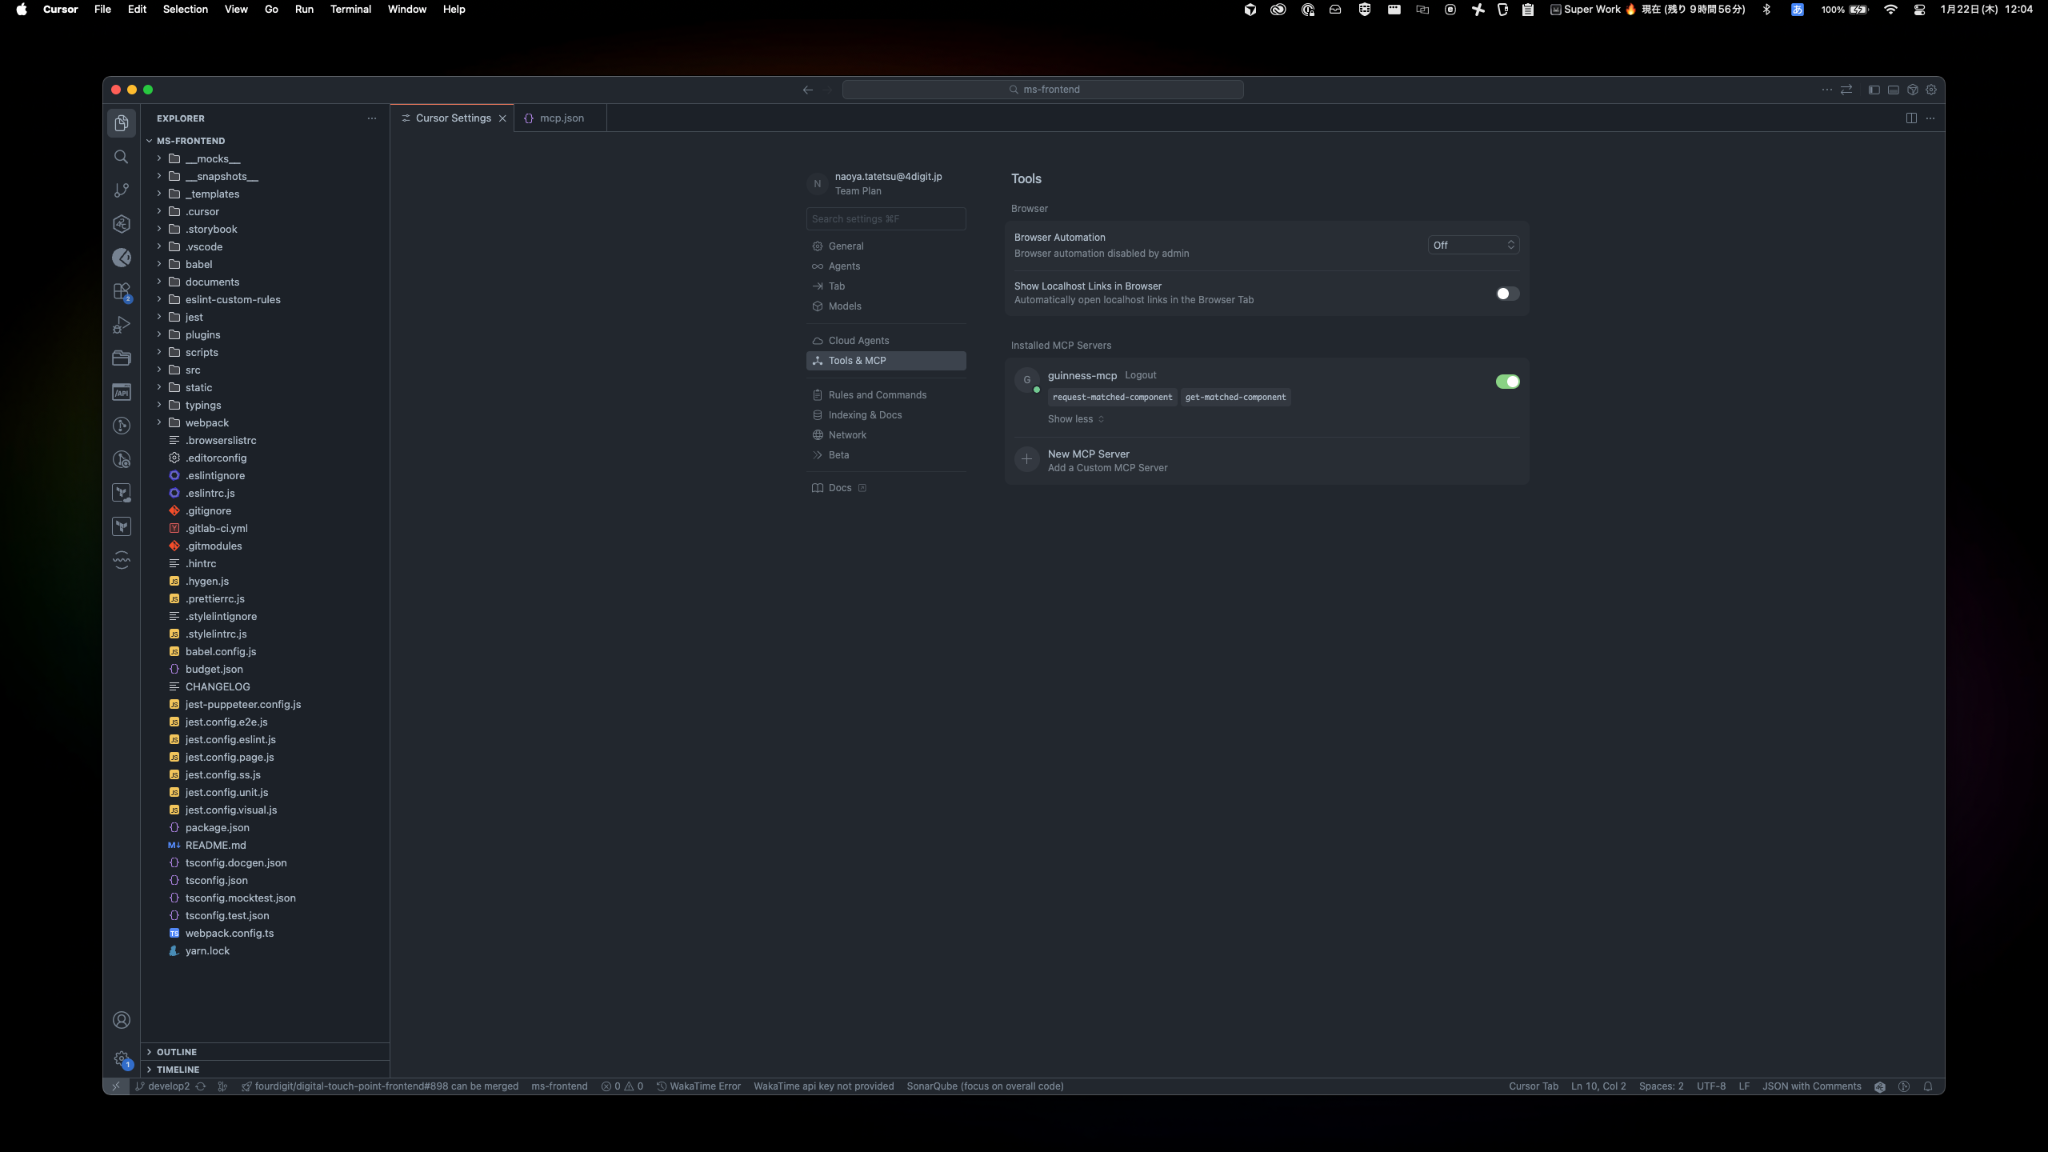This screenshot has width=2048, height=1152.
Task: Open the Manage gear in activity bar
Action: (x=121, y=1059)
